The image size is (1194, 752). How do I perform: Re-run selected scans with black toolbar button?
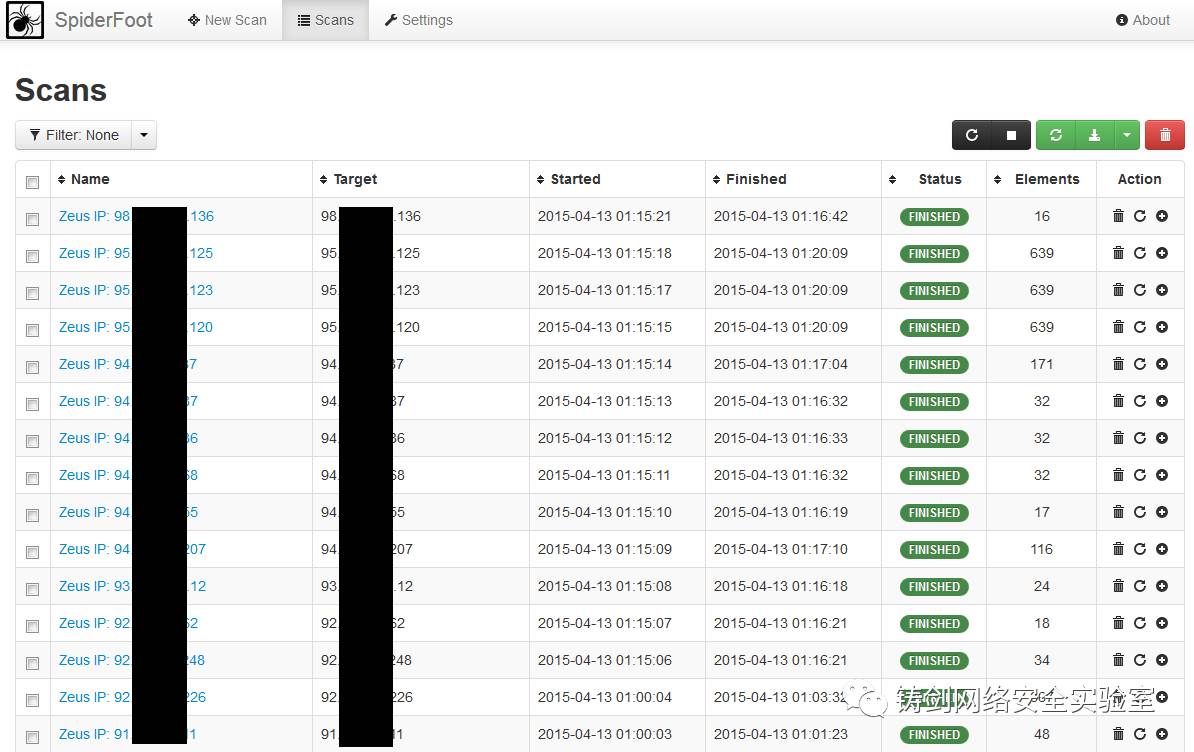point(972,135)
